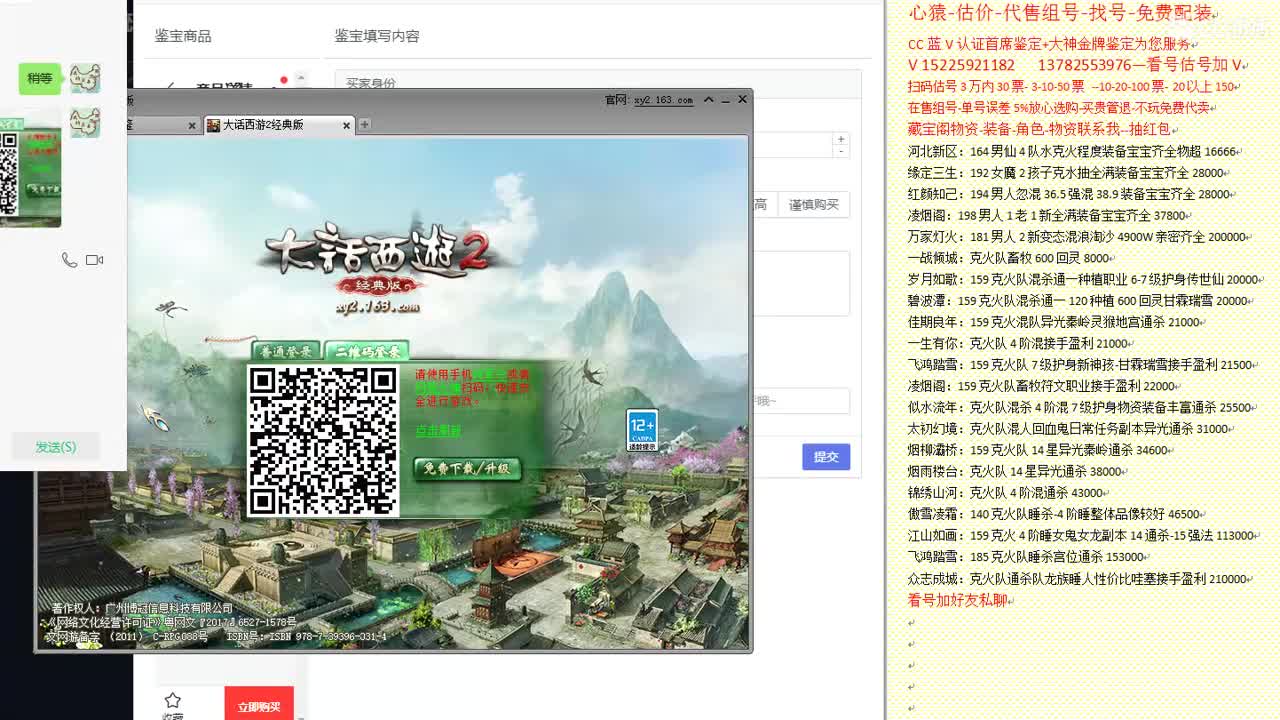Click 发送(S) to send chat message
The width and height of the screenshot is (1280, 720).
pyautogui.click(x=56, y=447)
